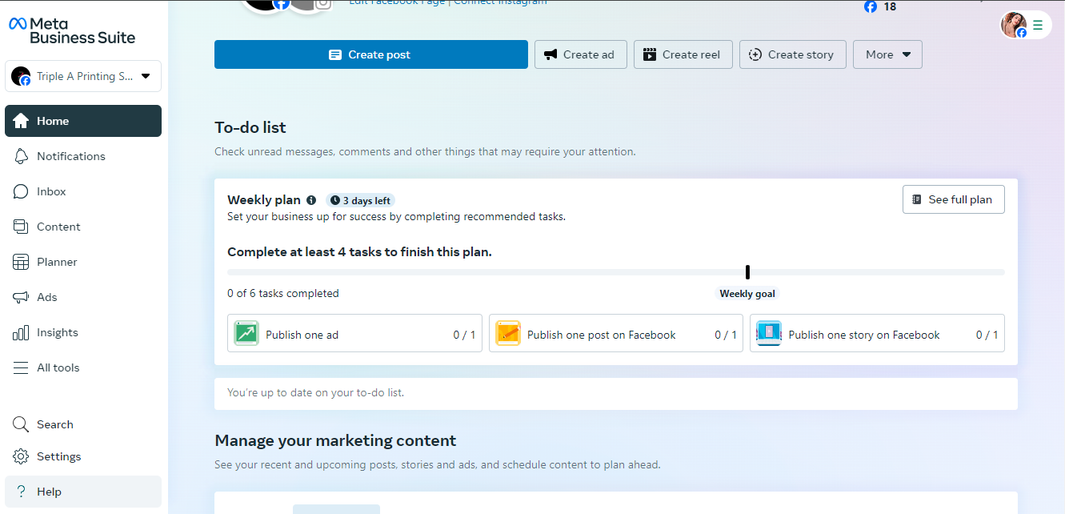This screenshot has height=514, width=1065.
Task: Click the Weekly plan info icon
Action: (x=311, y=200)
